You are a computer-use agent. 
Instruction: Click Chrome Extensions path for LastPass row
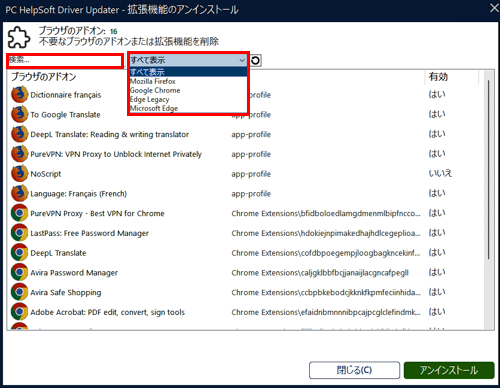coord(326,233)
